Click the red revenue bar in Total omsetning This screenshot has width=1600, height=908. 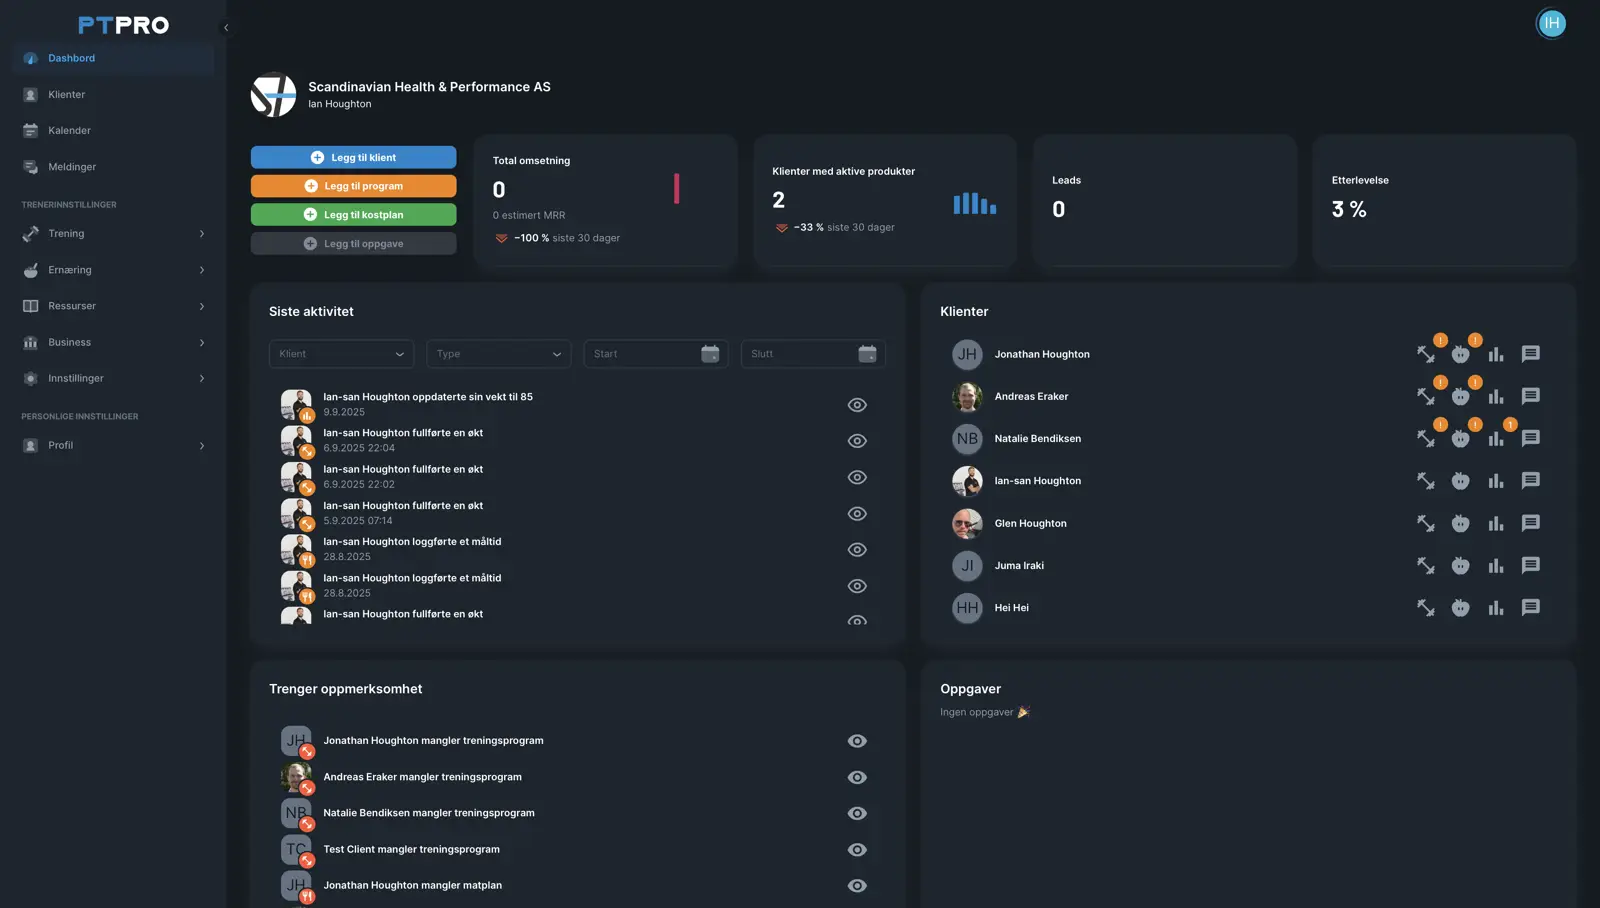[x=677, y=188]
